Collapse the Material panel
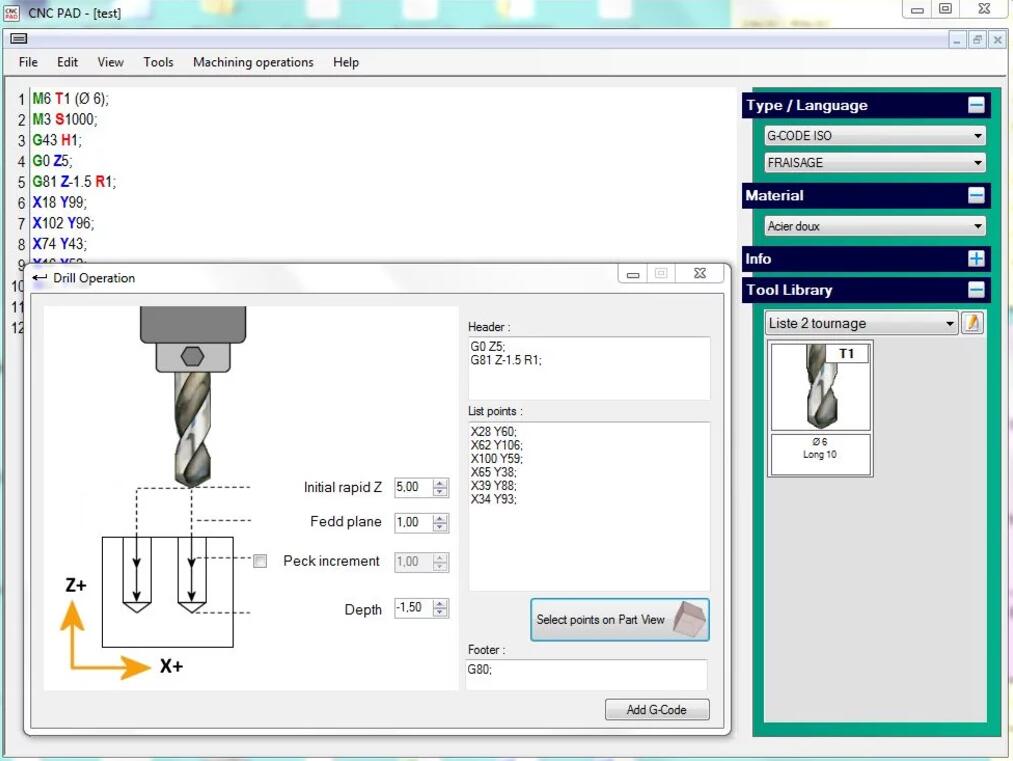This screenshot has height=761, width=1013. [976, 195]
